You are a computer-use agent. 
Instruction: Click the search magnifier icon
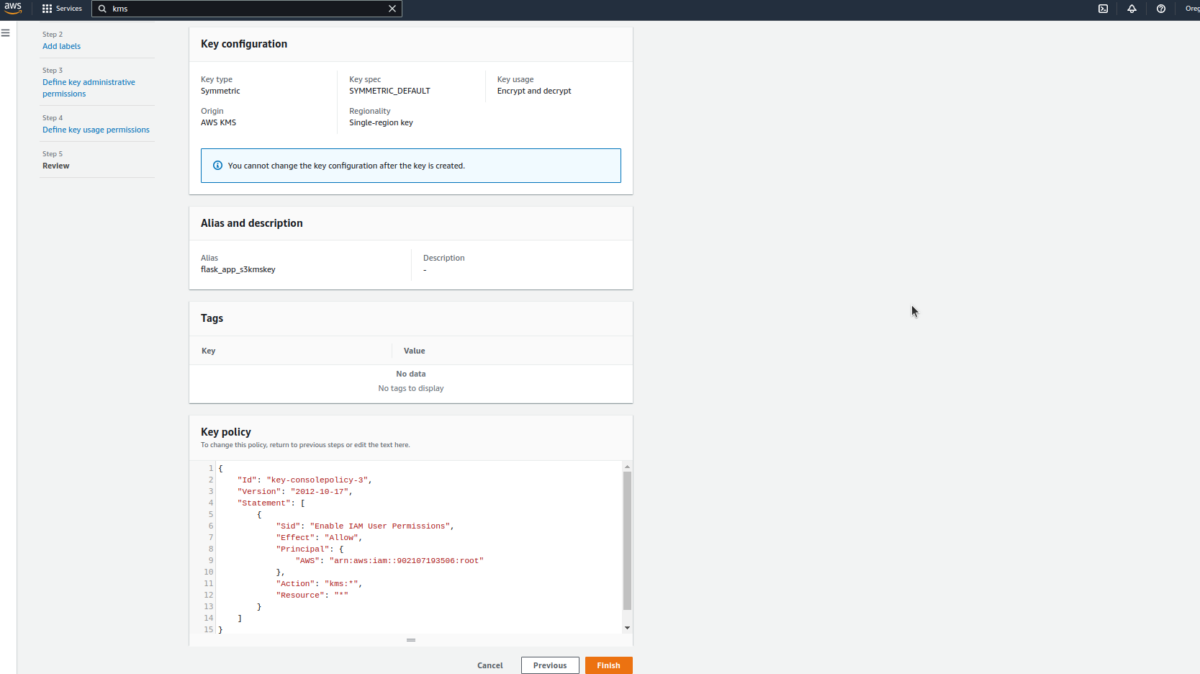point(102,8)
